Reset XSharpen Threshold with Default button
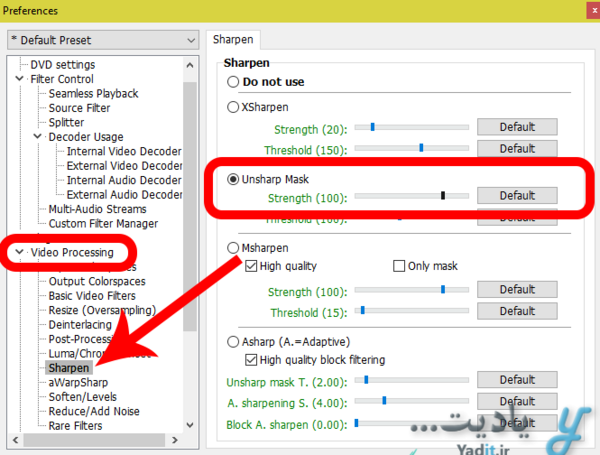Image resolution: width=600 pixels, height=455 pixels. 517,148
